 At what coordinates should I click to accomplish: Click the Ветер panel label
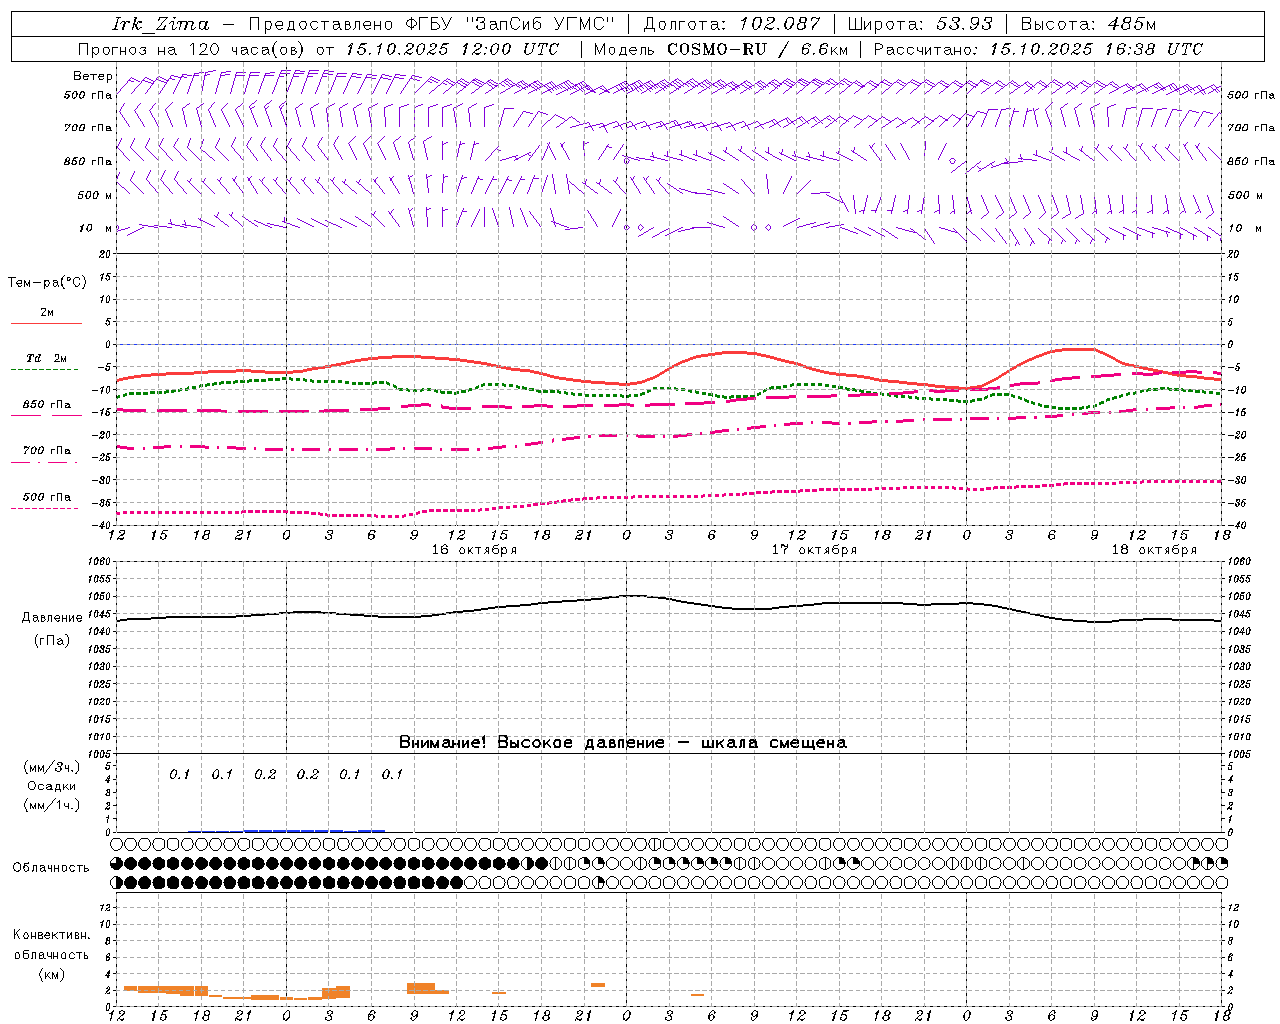pyautogui.click(x=93, y=76)
